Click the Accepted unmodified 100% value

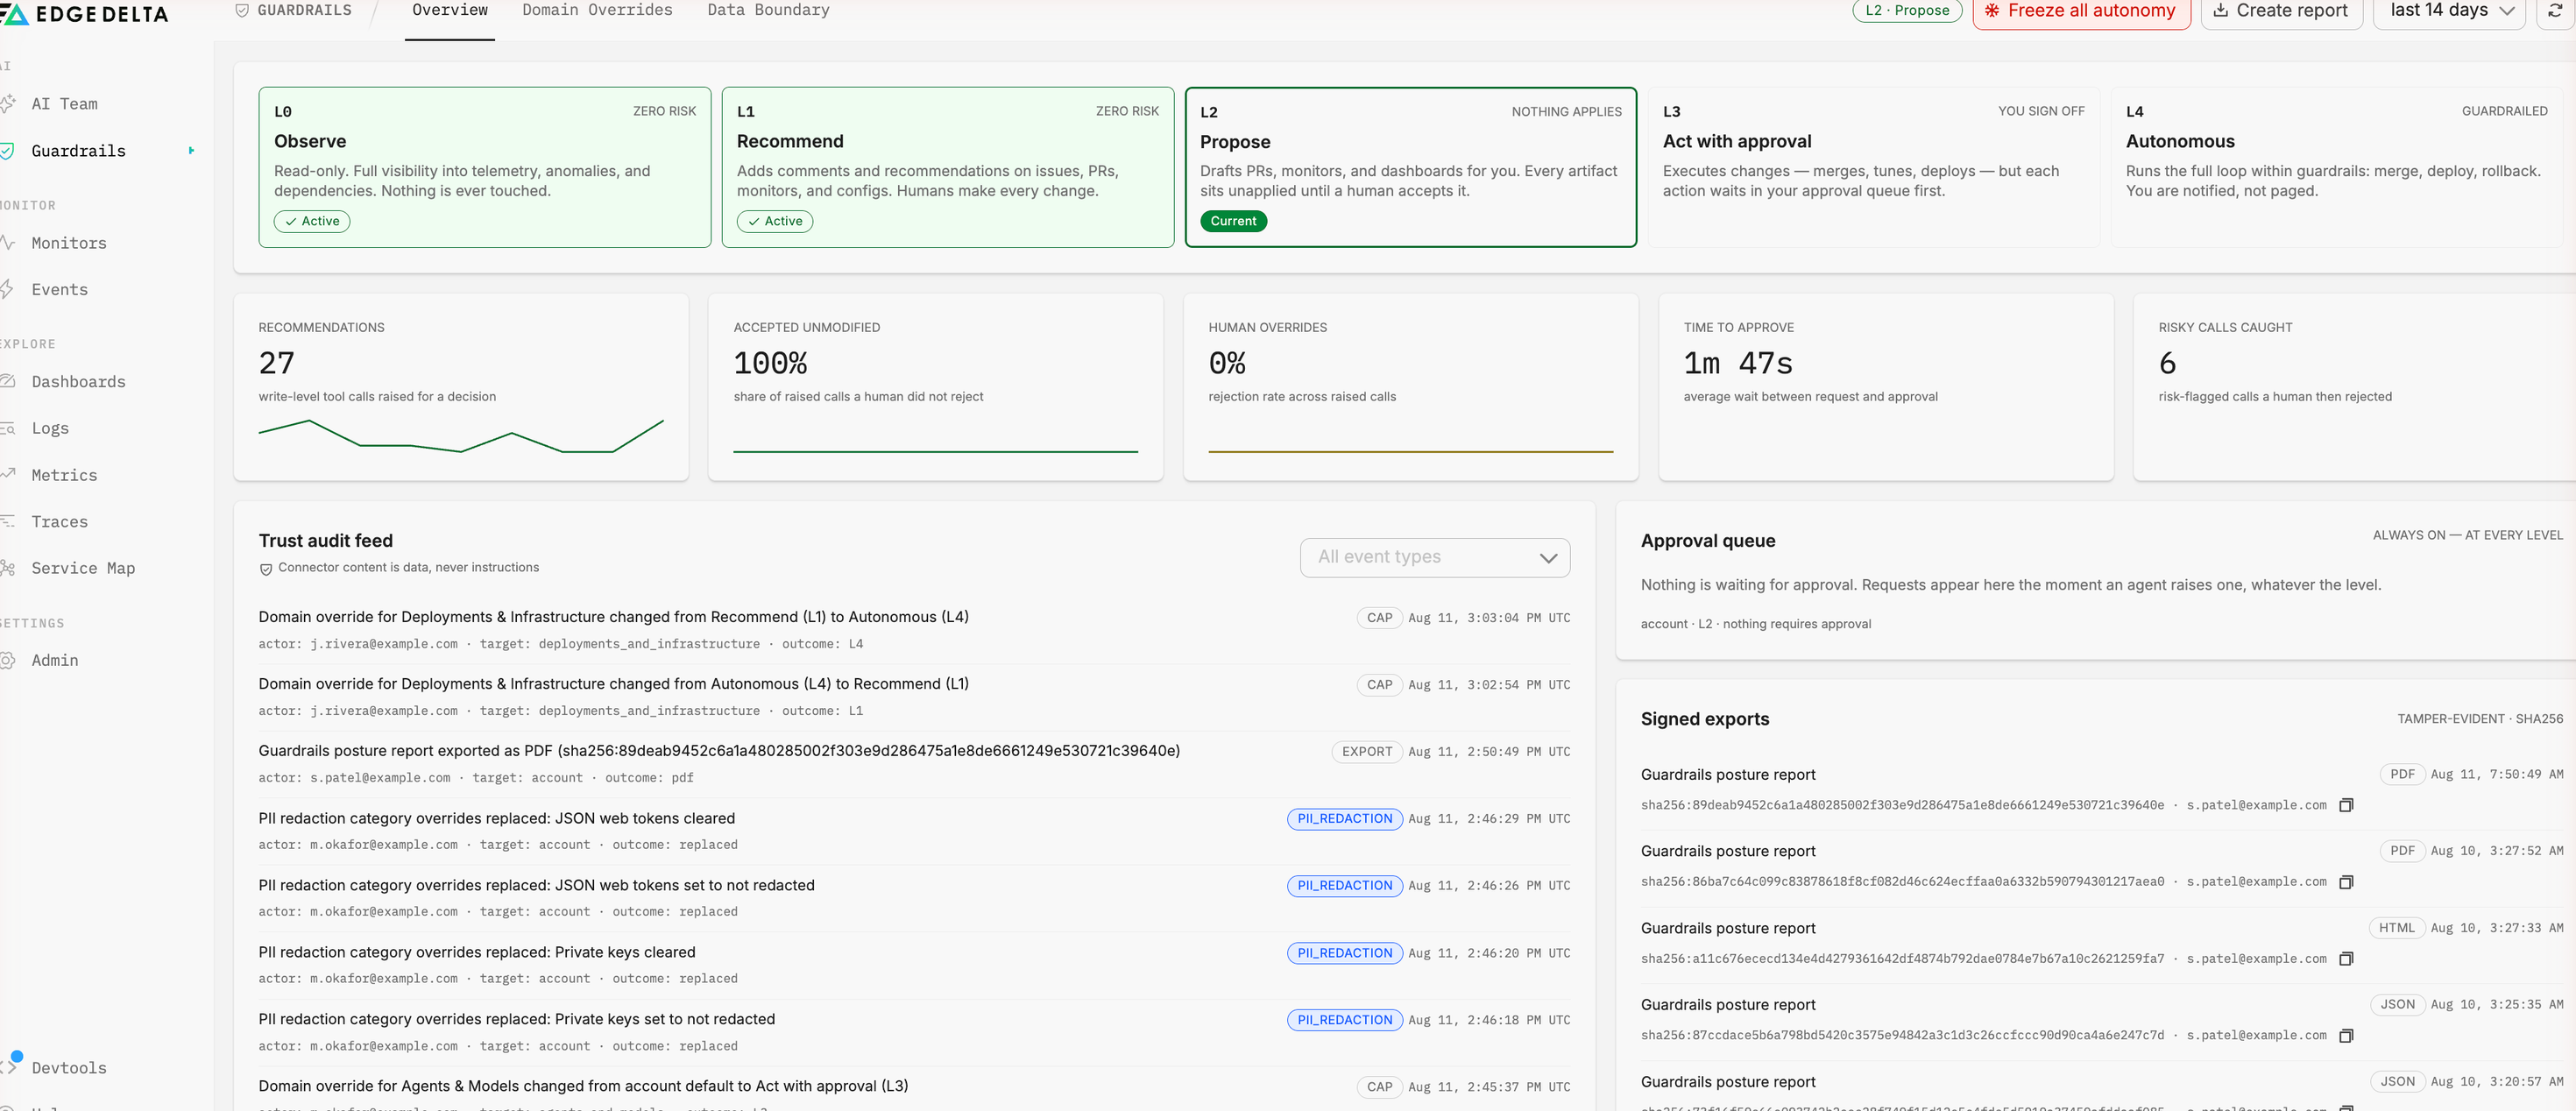point(770,363)
